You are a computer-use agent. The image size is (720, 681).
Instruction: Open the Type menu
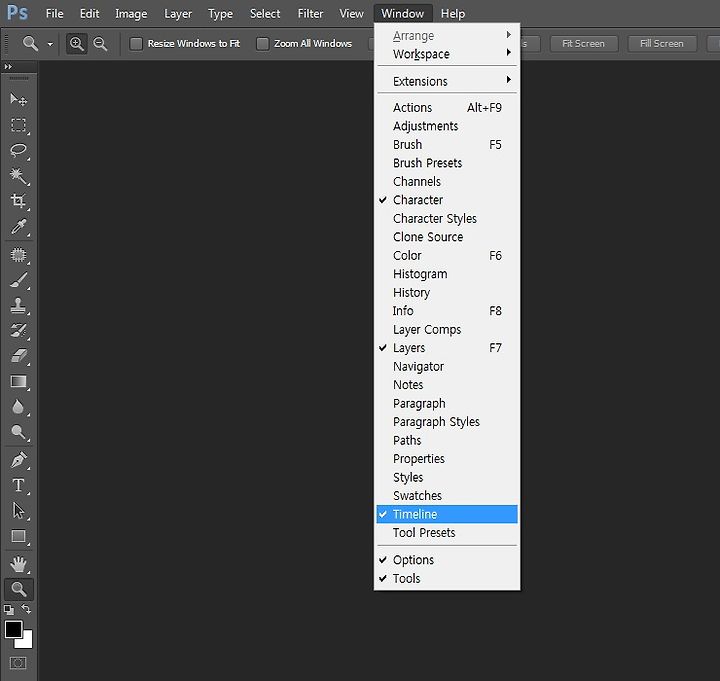tap(220, 14)
